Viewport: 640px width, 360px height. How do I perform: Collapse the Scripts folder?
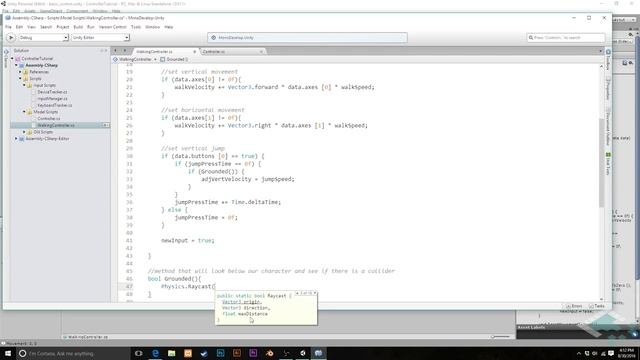pyautogui.click(x=20, y=78)
